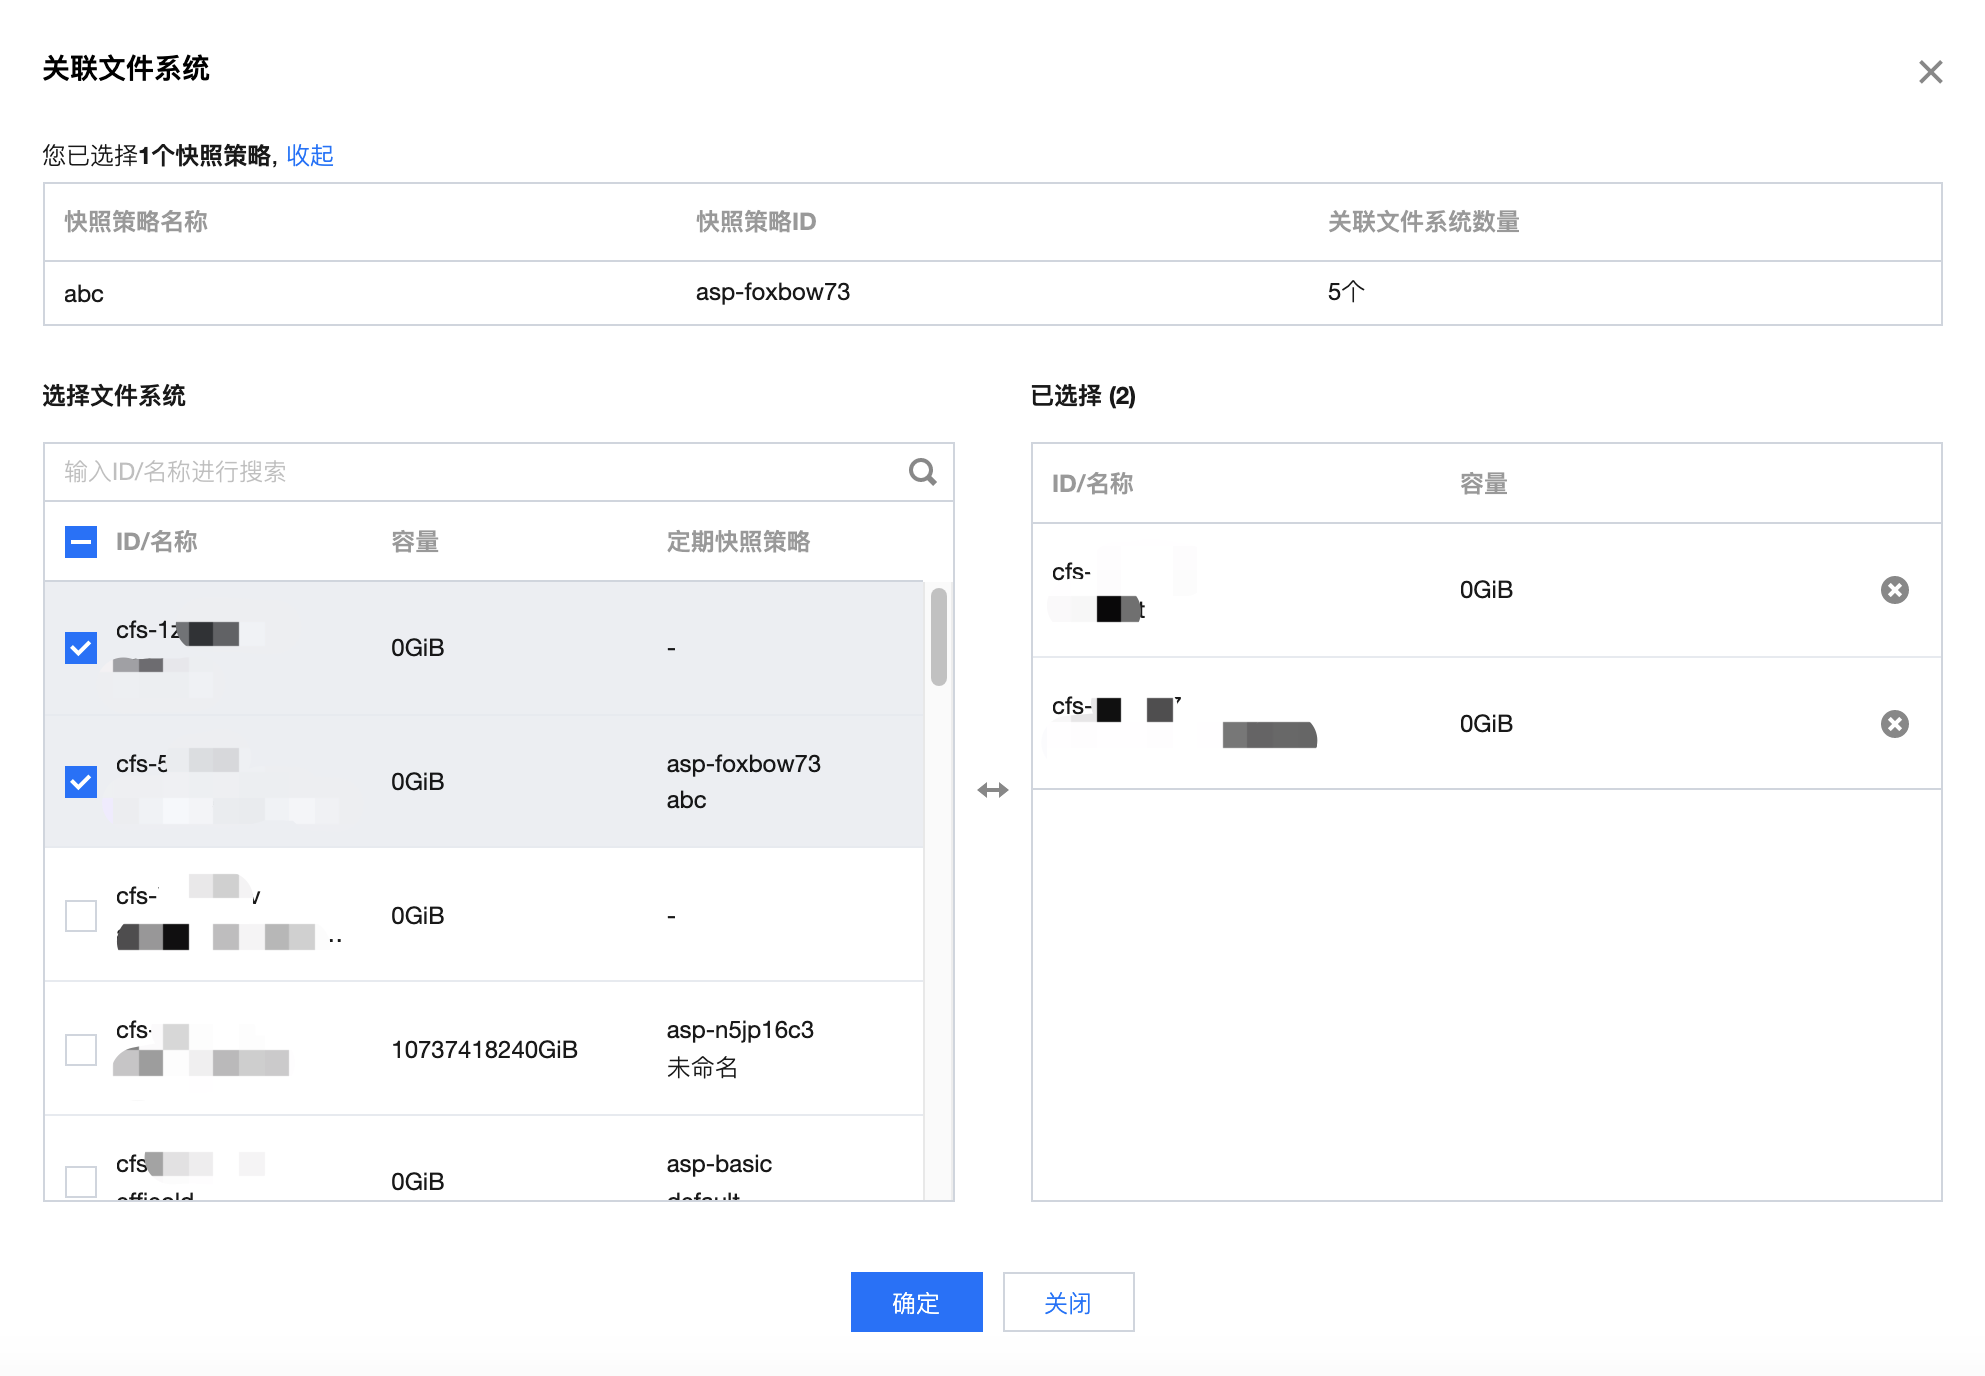Remove second selected file system

click(x=1894, y=724)
